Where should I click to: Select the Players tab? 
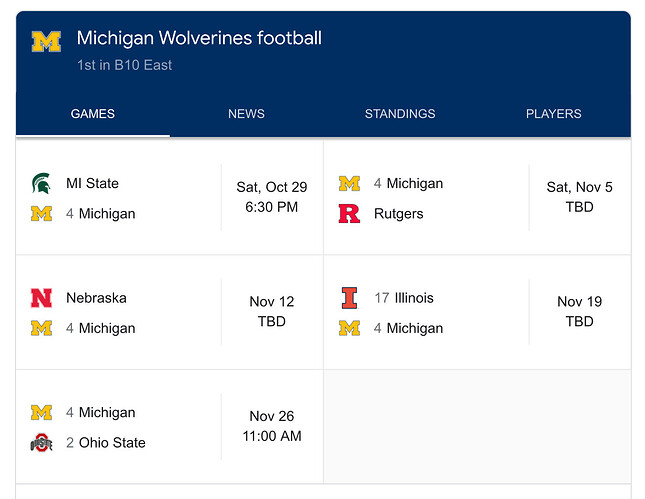[553, 114]
